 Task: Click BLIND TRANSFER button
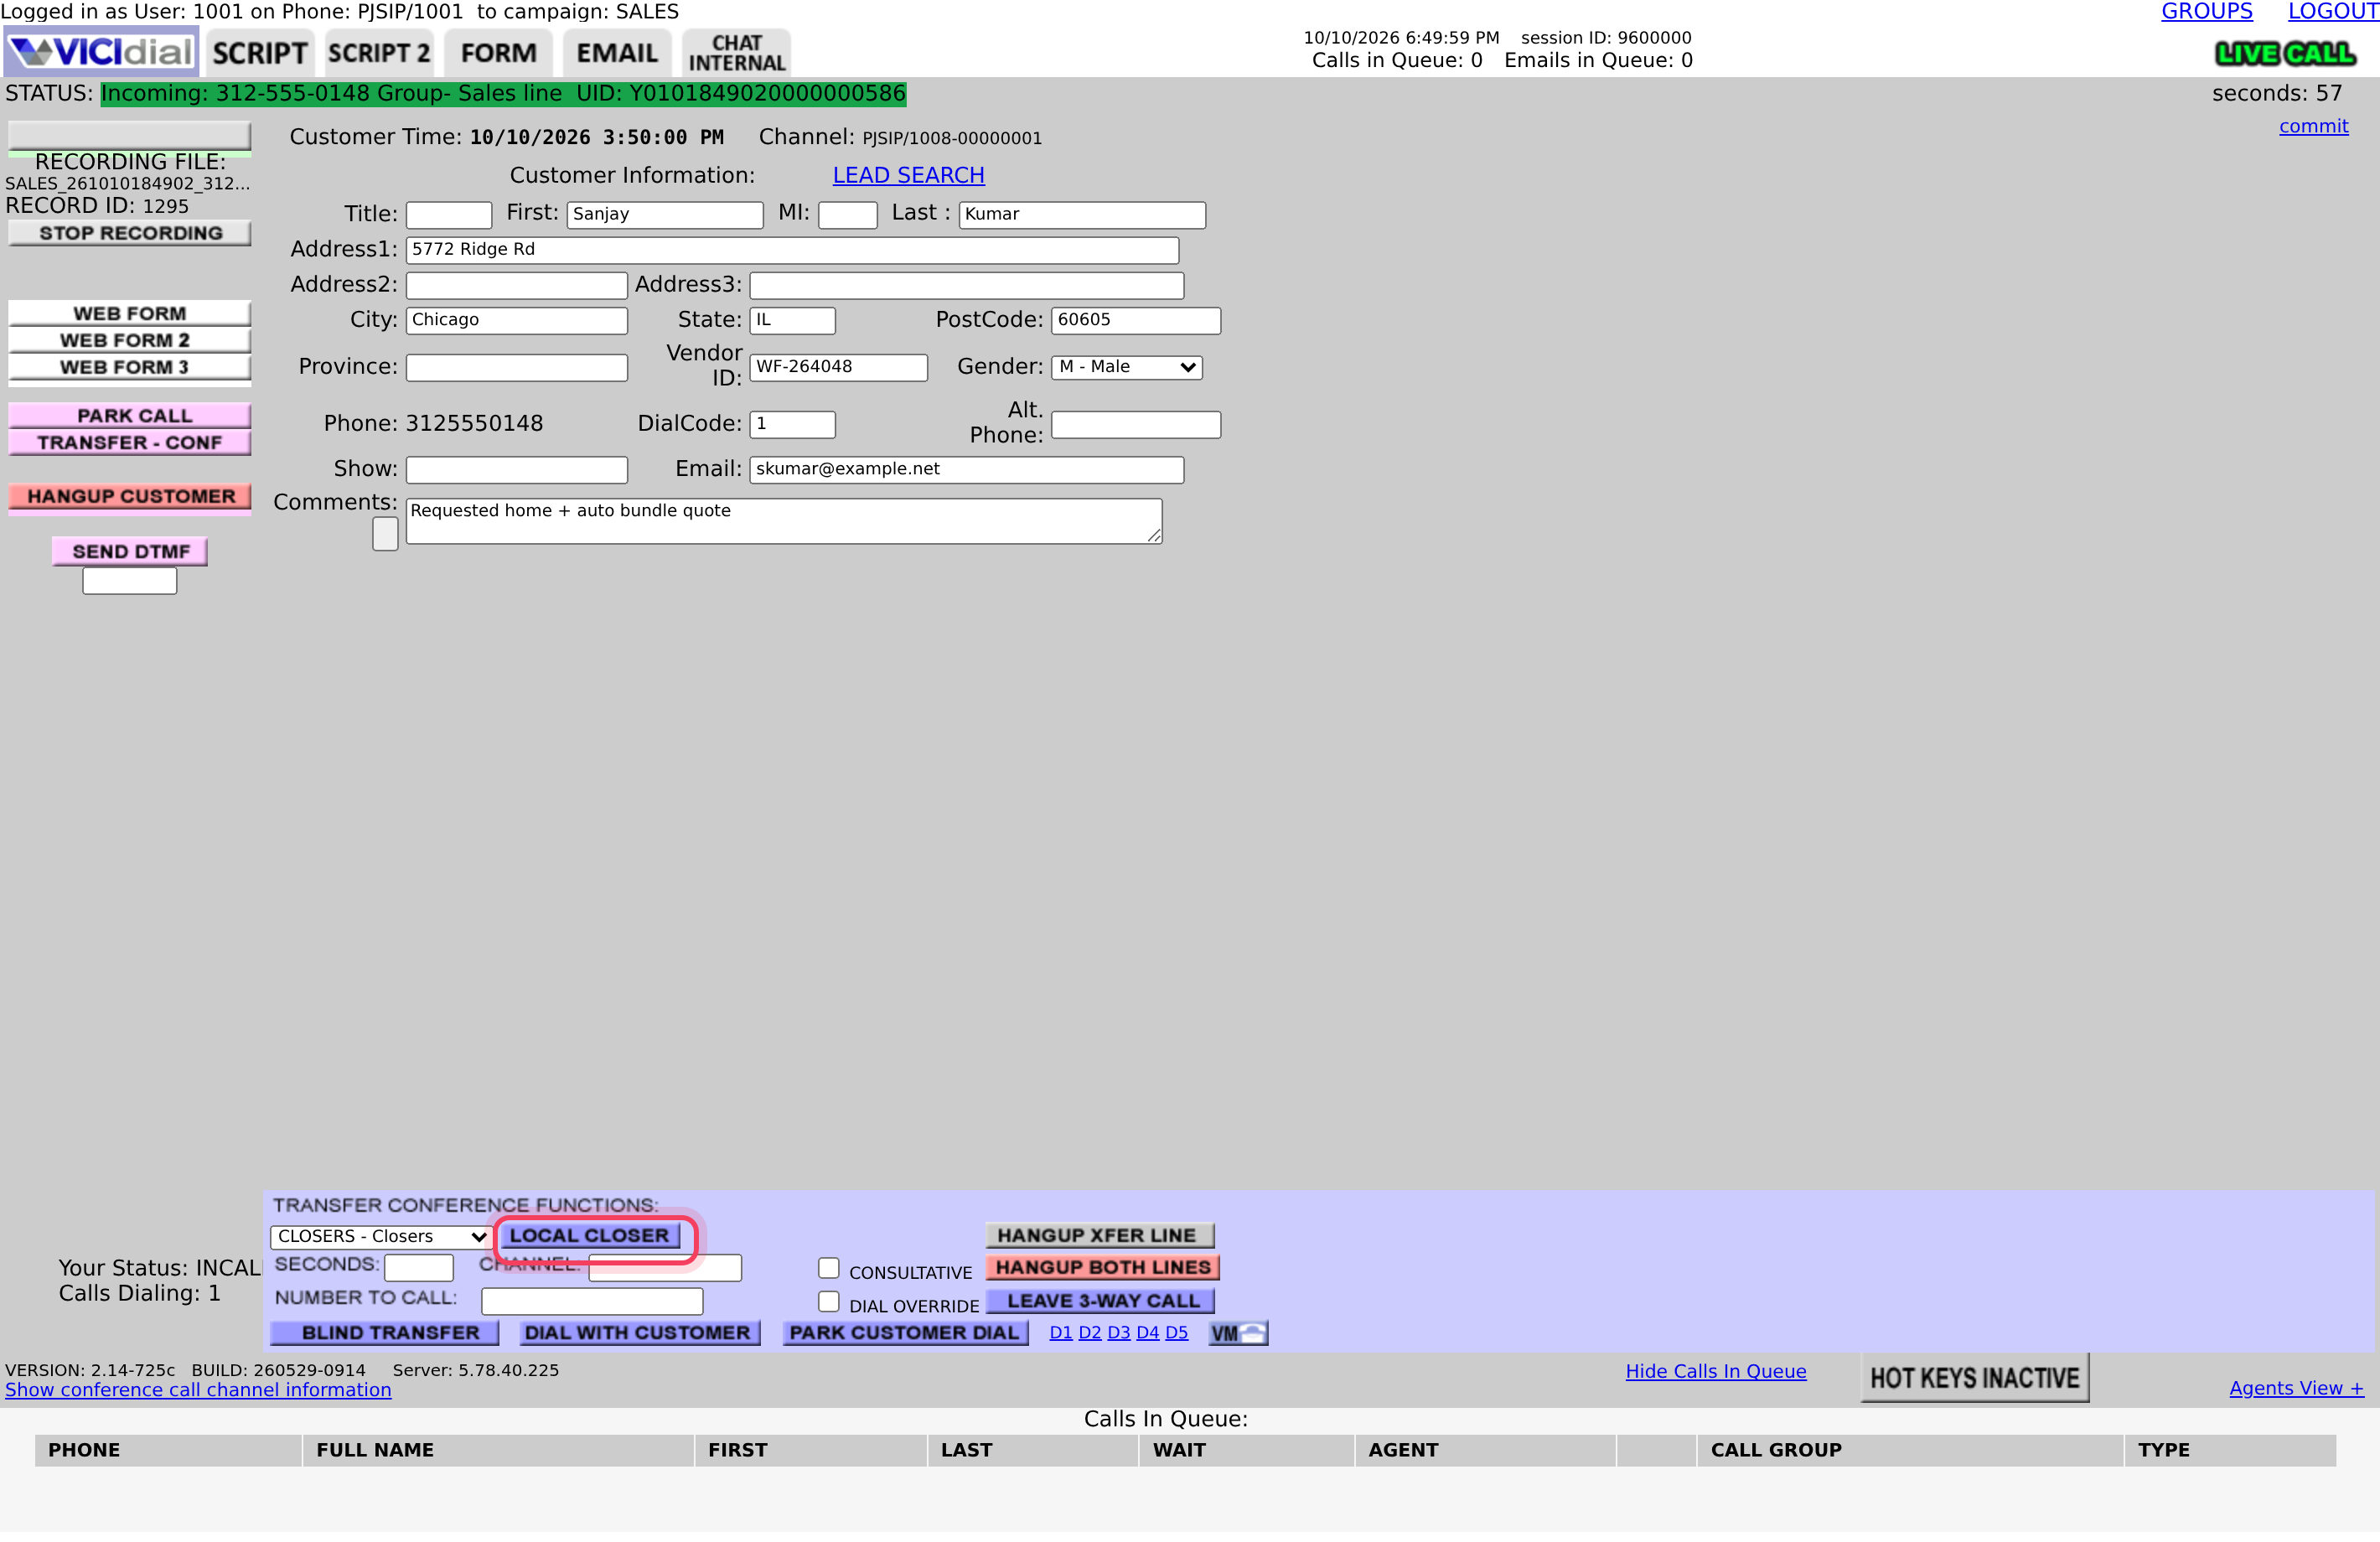(384, 1333)
